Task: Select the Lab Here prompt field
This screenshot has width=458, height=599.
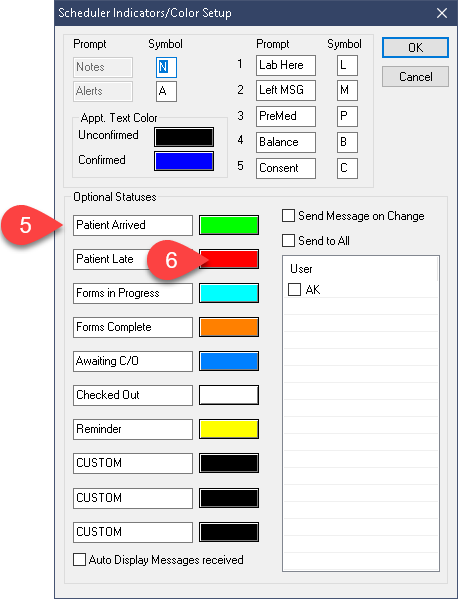Action: [286, 65]
